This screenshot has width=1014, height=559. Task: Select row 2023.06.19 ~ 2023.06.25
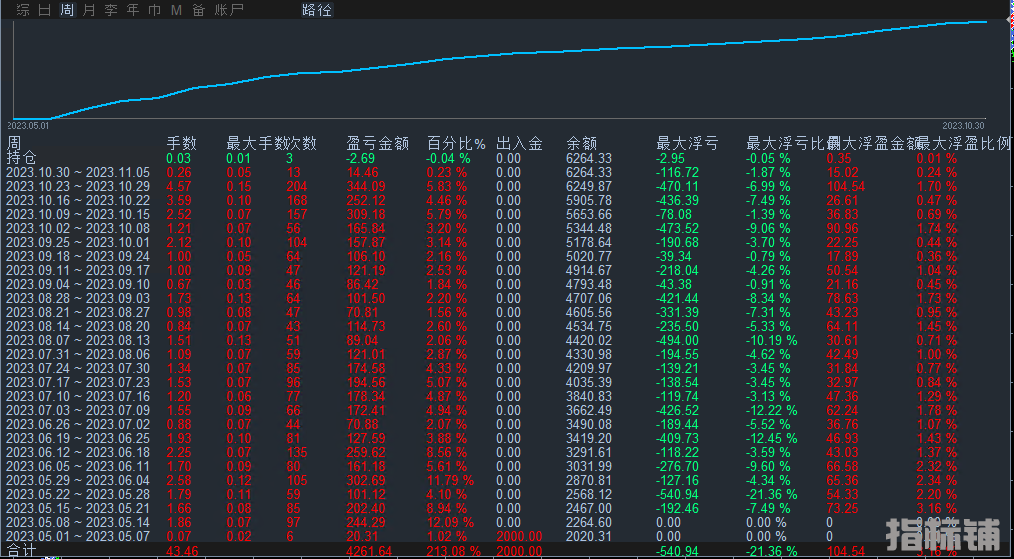78,438
